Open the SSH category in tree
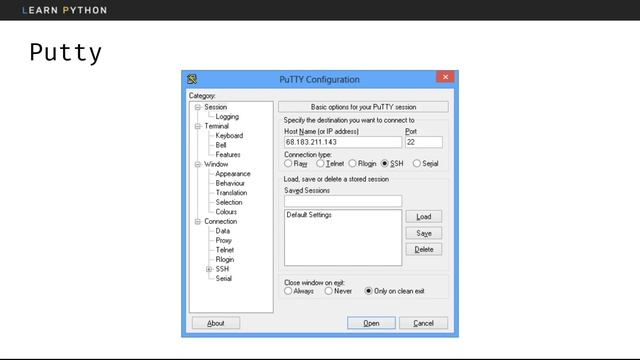 click(x=222, y=269)
